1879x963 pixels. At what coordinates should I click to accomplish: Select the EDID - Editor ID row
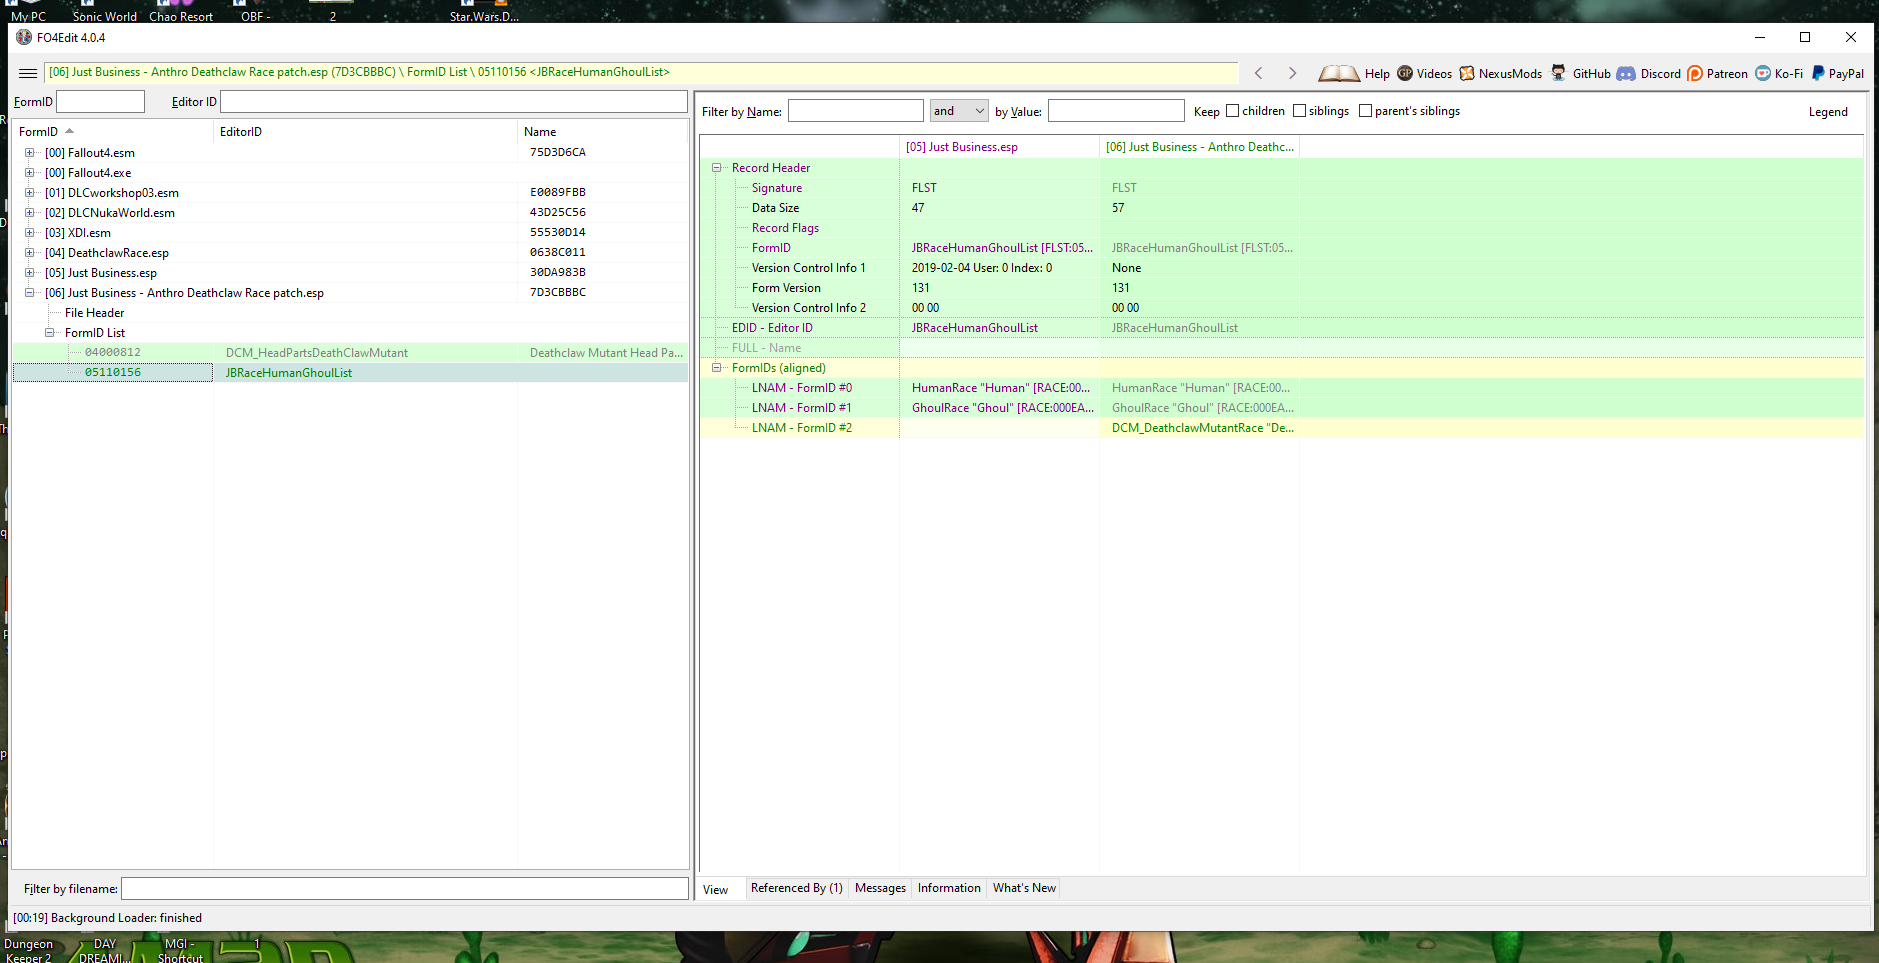(1282, 328)
